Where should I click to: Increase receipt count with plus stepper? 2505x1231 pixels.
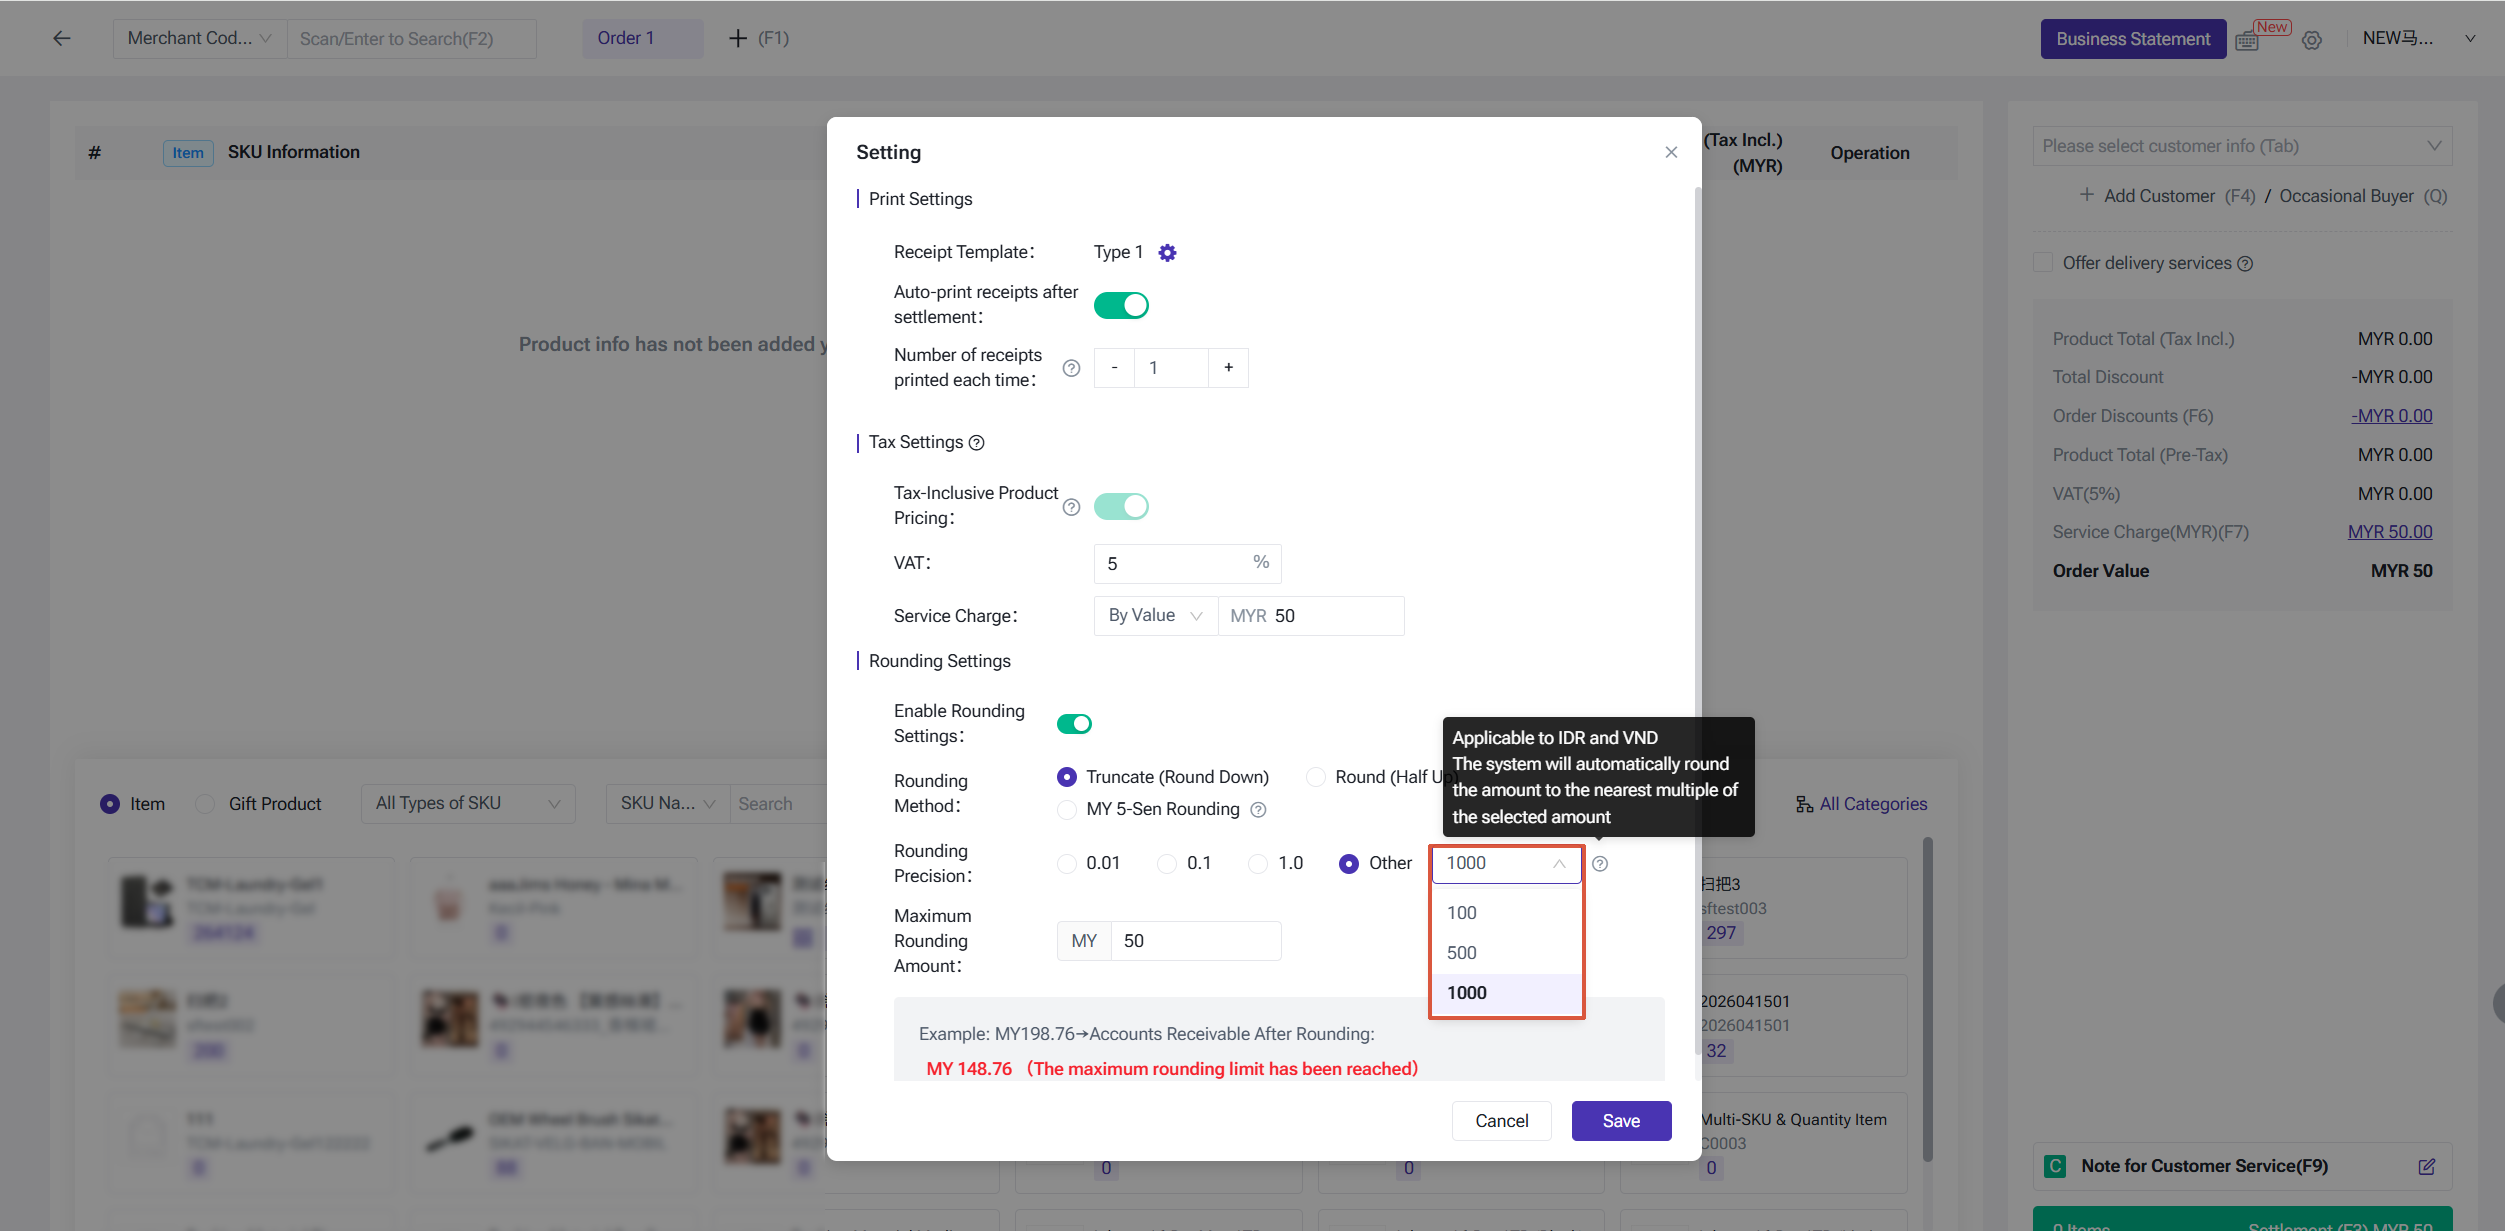pyautogui.click(x=1228, y=368)
